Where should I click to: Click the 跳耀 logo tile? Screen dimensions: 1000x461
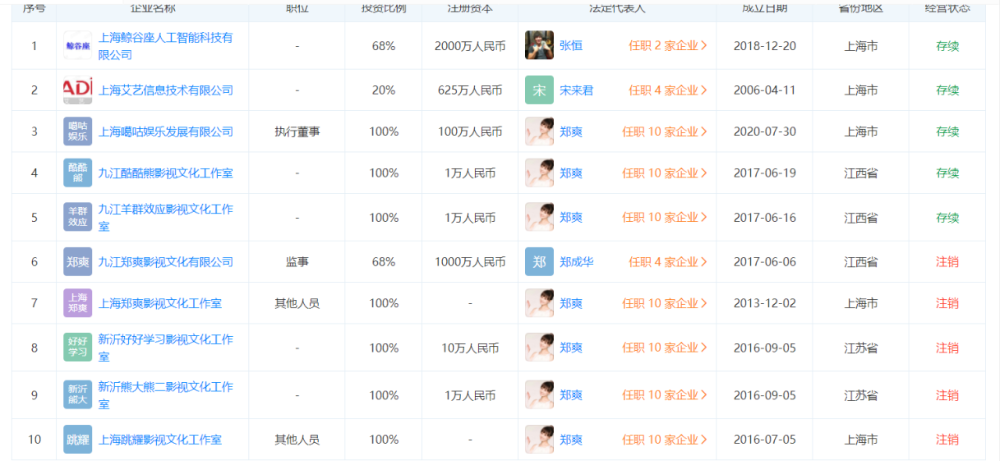pyautogui.click(x=78, y=439)
